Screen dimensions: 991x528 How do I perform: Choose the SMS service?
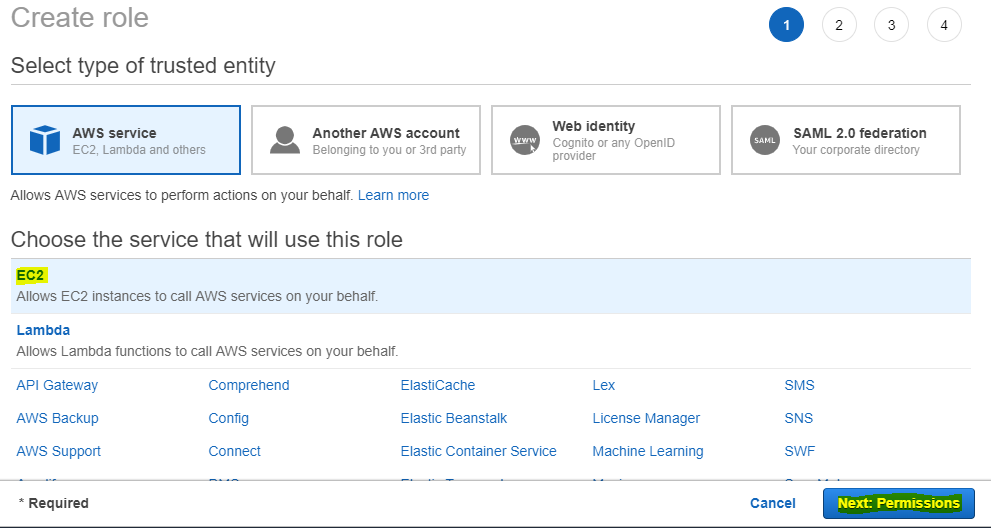tap(799, 385)
